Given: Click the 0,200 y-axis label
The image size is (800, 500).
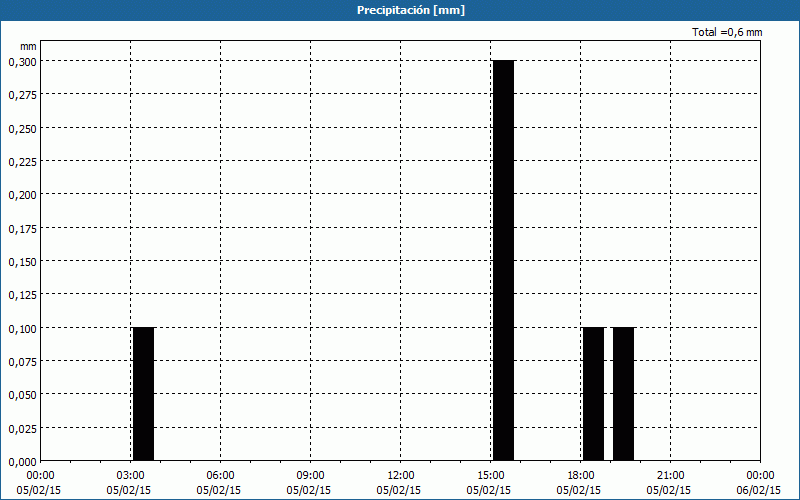Looking at the screenshot, I should pyautogui.click(x=22, y=194).
